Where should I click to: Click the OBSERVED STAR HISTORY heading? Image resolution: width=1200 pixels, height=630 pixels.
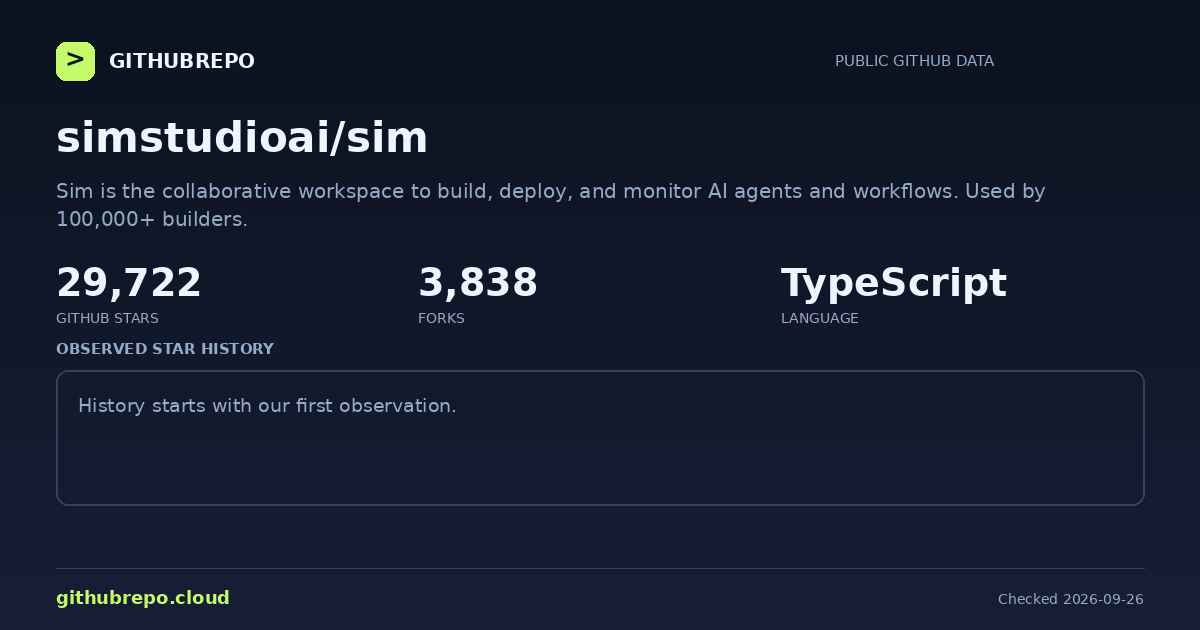point(165,349)
